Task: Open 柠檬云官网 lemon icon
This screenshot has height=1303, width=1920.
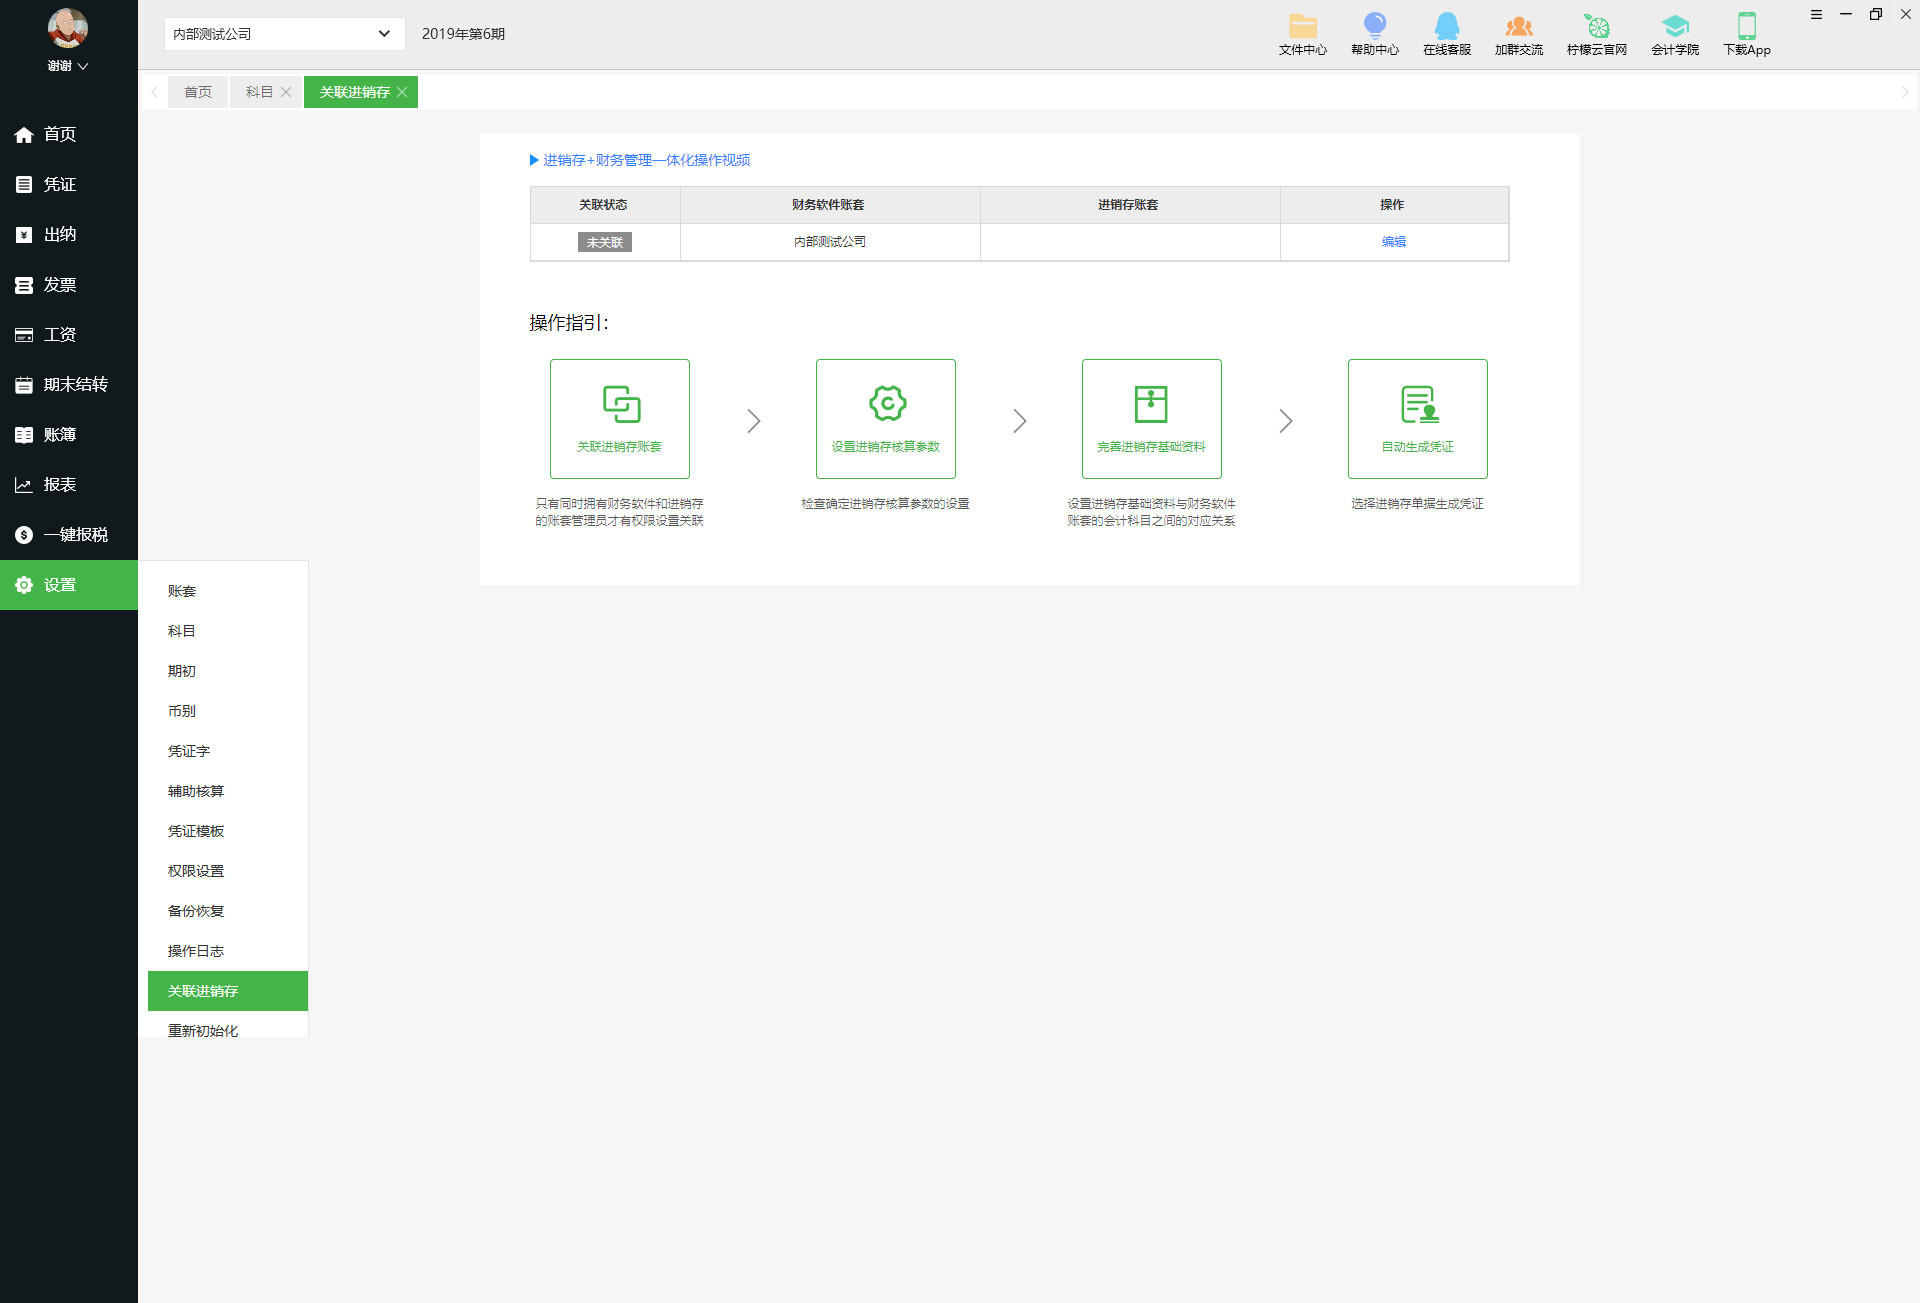Action: (1596, 27)
